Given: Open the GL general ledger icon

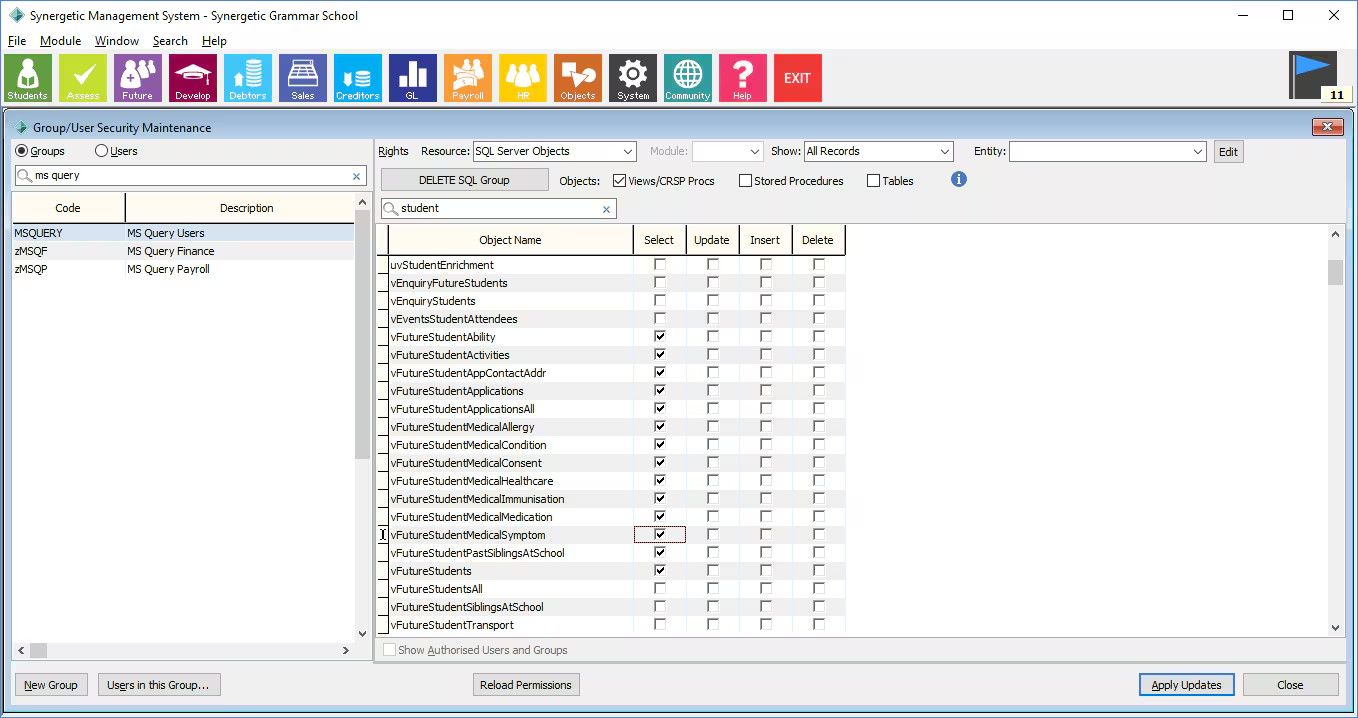Looking at the screenshot, I should (x=413, y=78).
